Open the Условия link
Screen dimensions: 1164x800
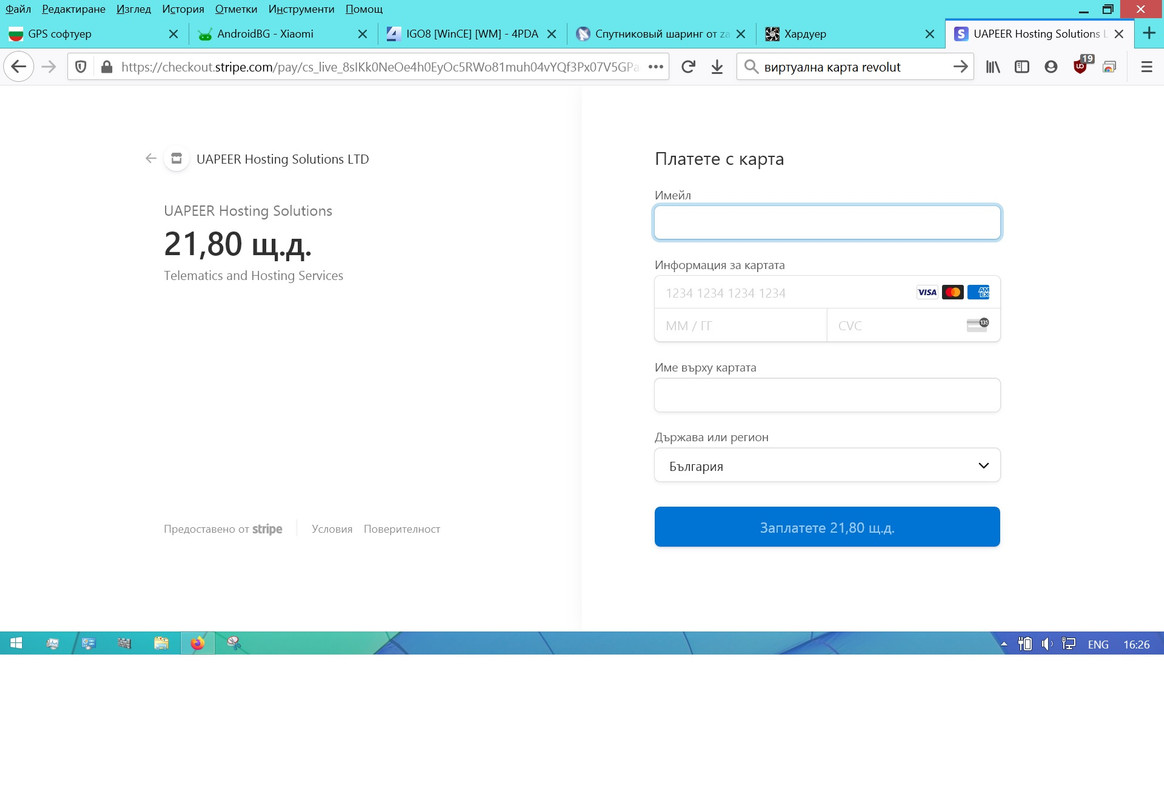[x=332, y=529]
